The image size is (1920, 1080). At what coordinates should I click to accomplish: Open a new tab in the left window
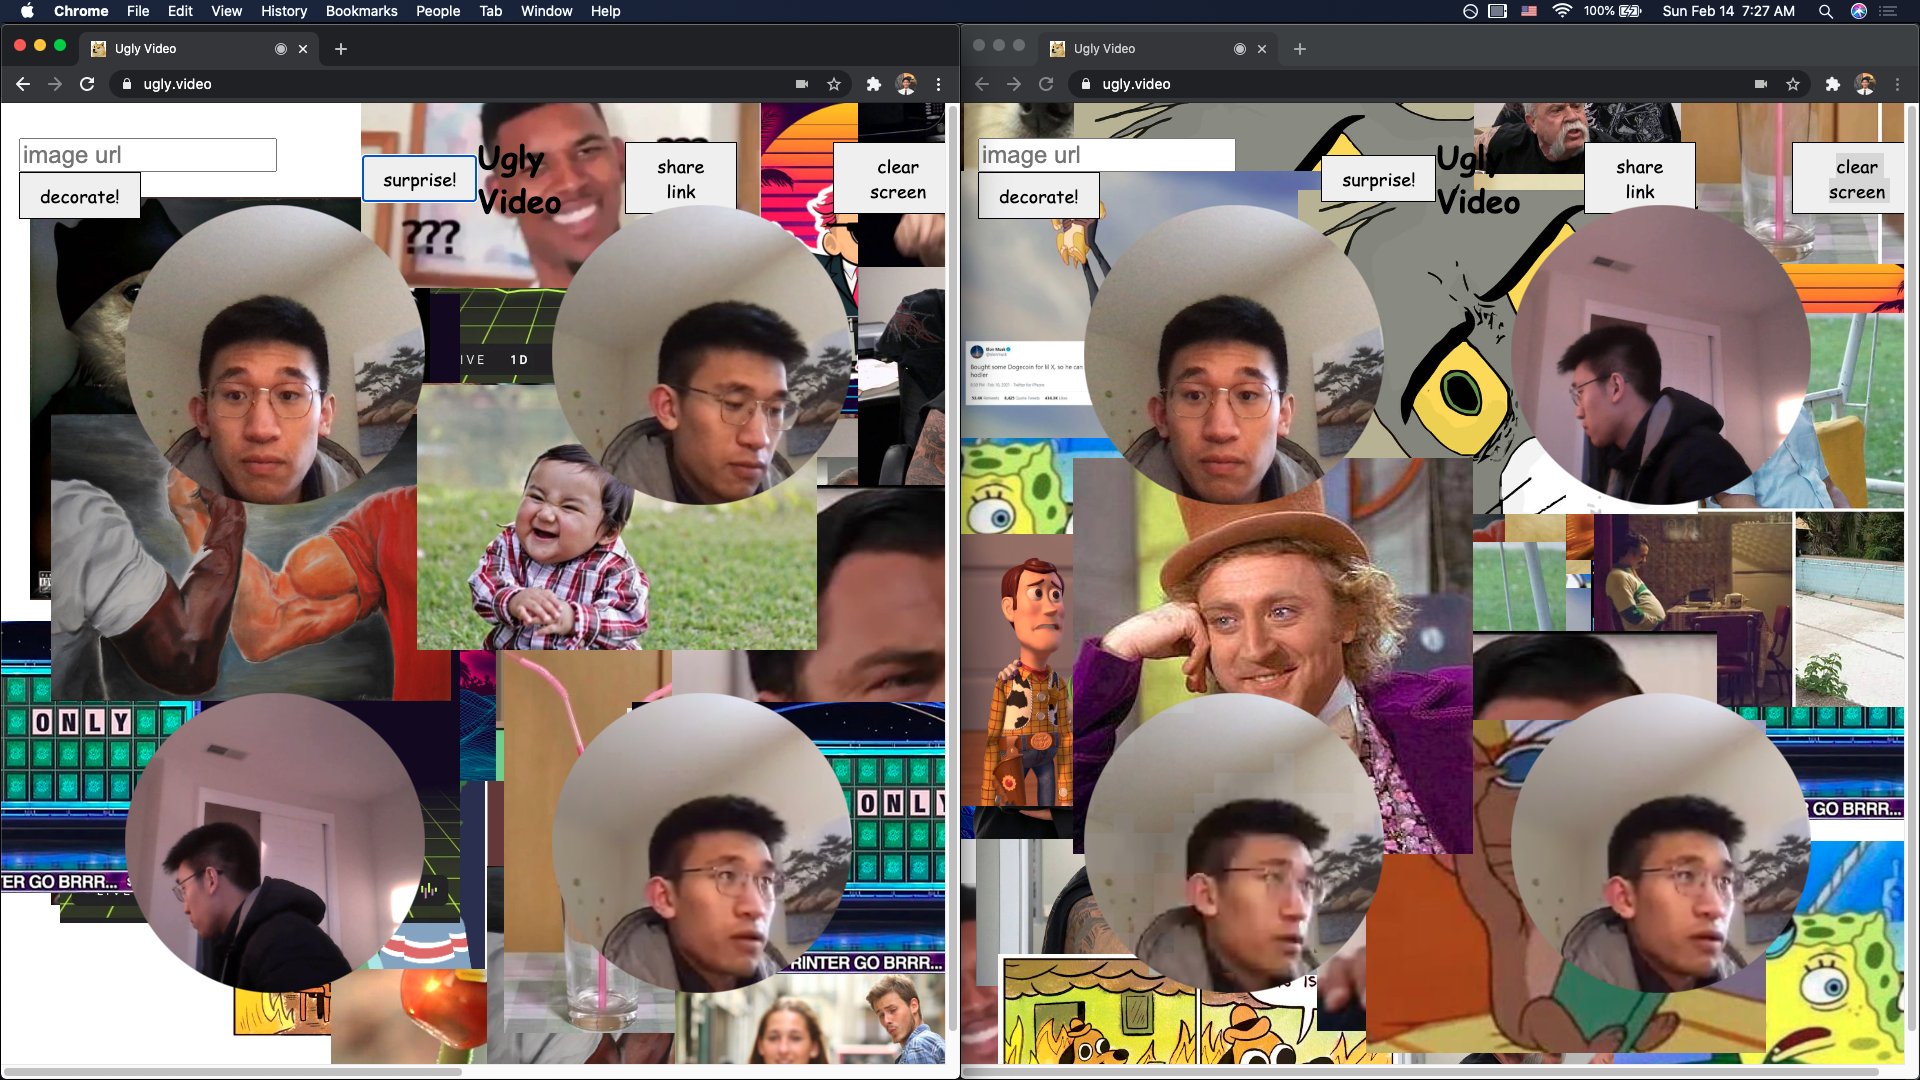tap(341, 49)
